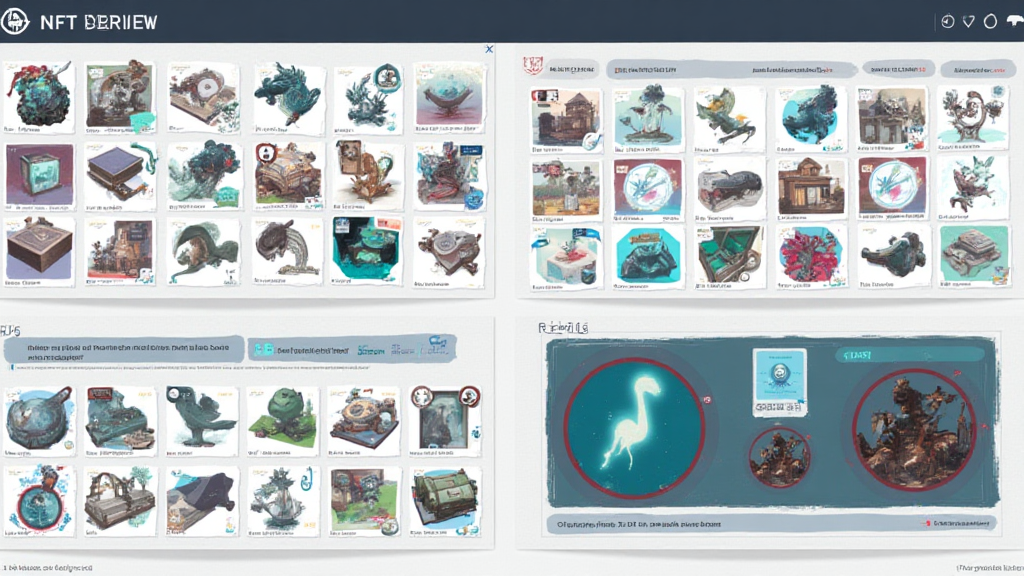Close the top-left gallery panel with X
The width and height of the screenshot is (1024, 576).
pyautogui.click(x=489, y=48)
